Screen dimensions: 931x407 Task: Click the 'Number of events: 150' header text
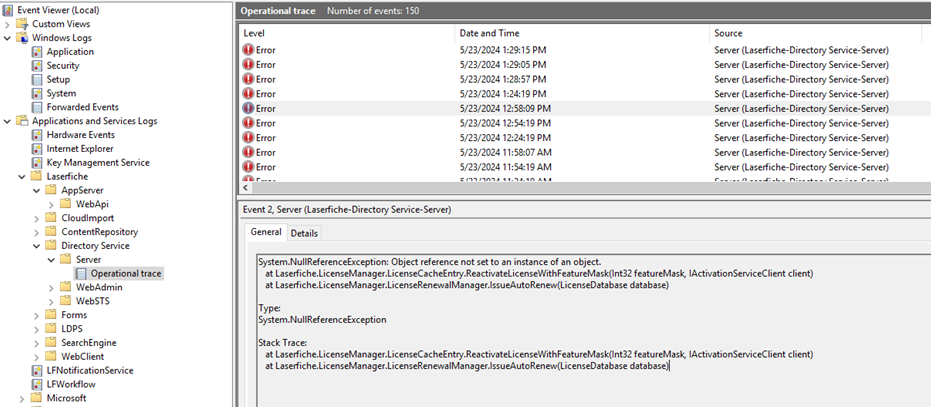(373, 11)
